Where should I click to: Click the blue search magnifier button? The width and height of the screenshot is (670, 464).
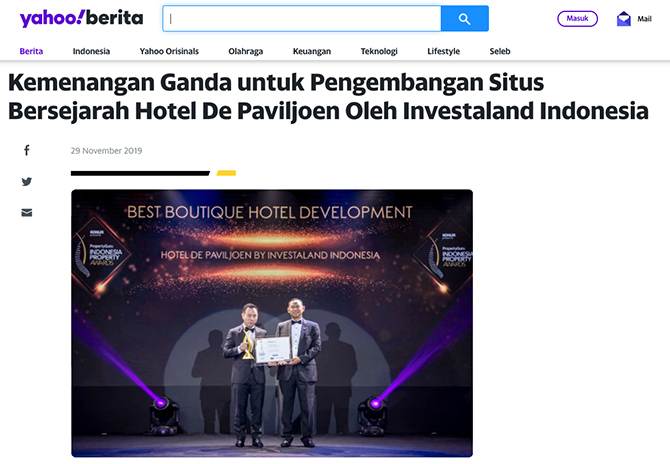pos(464,18)
